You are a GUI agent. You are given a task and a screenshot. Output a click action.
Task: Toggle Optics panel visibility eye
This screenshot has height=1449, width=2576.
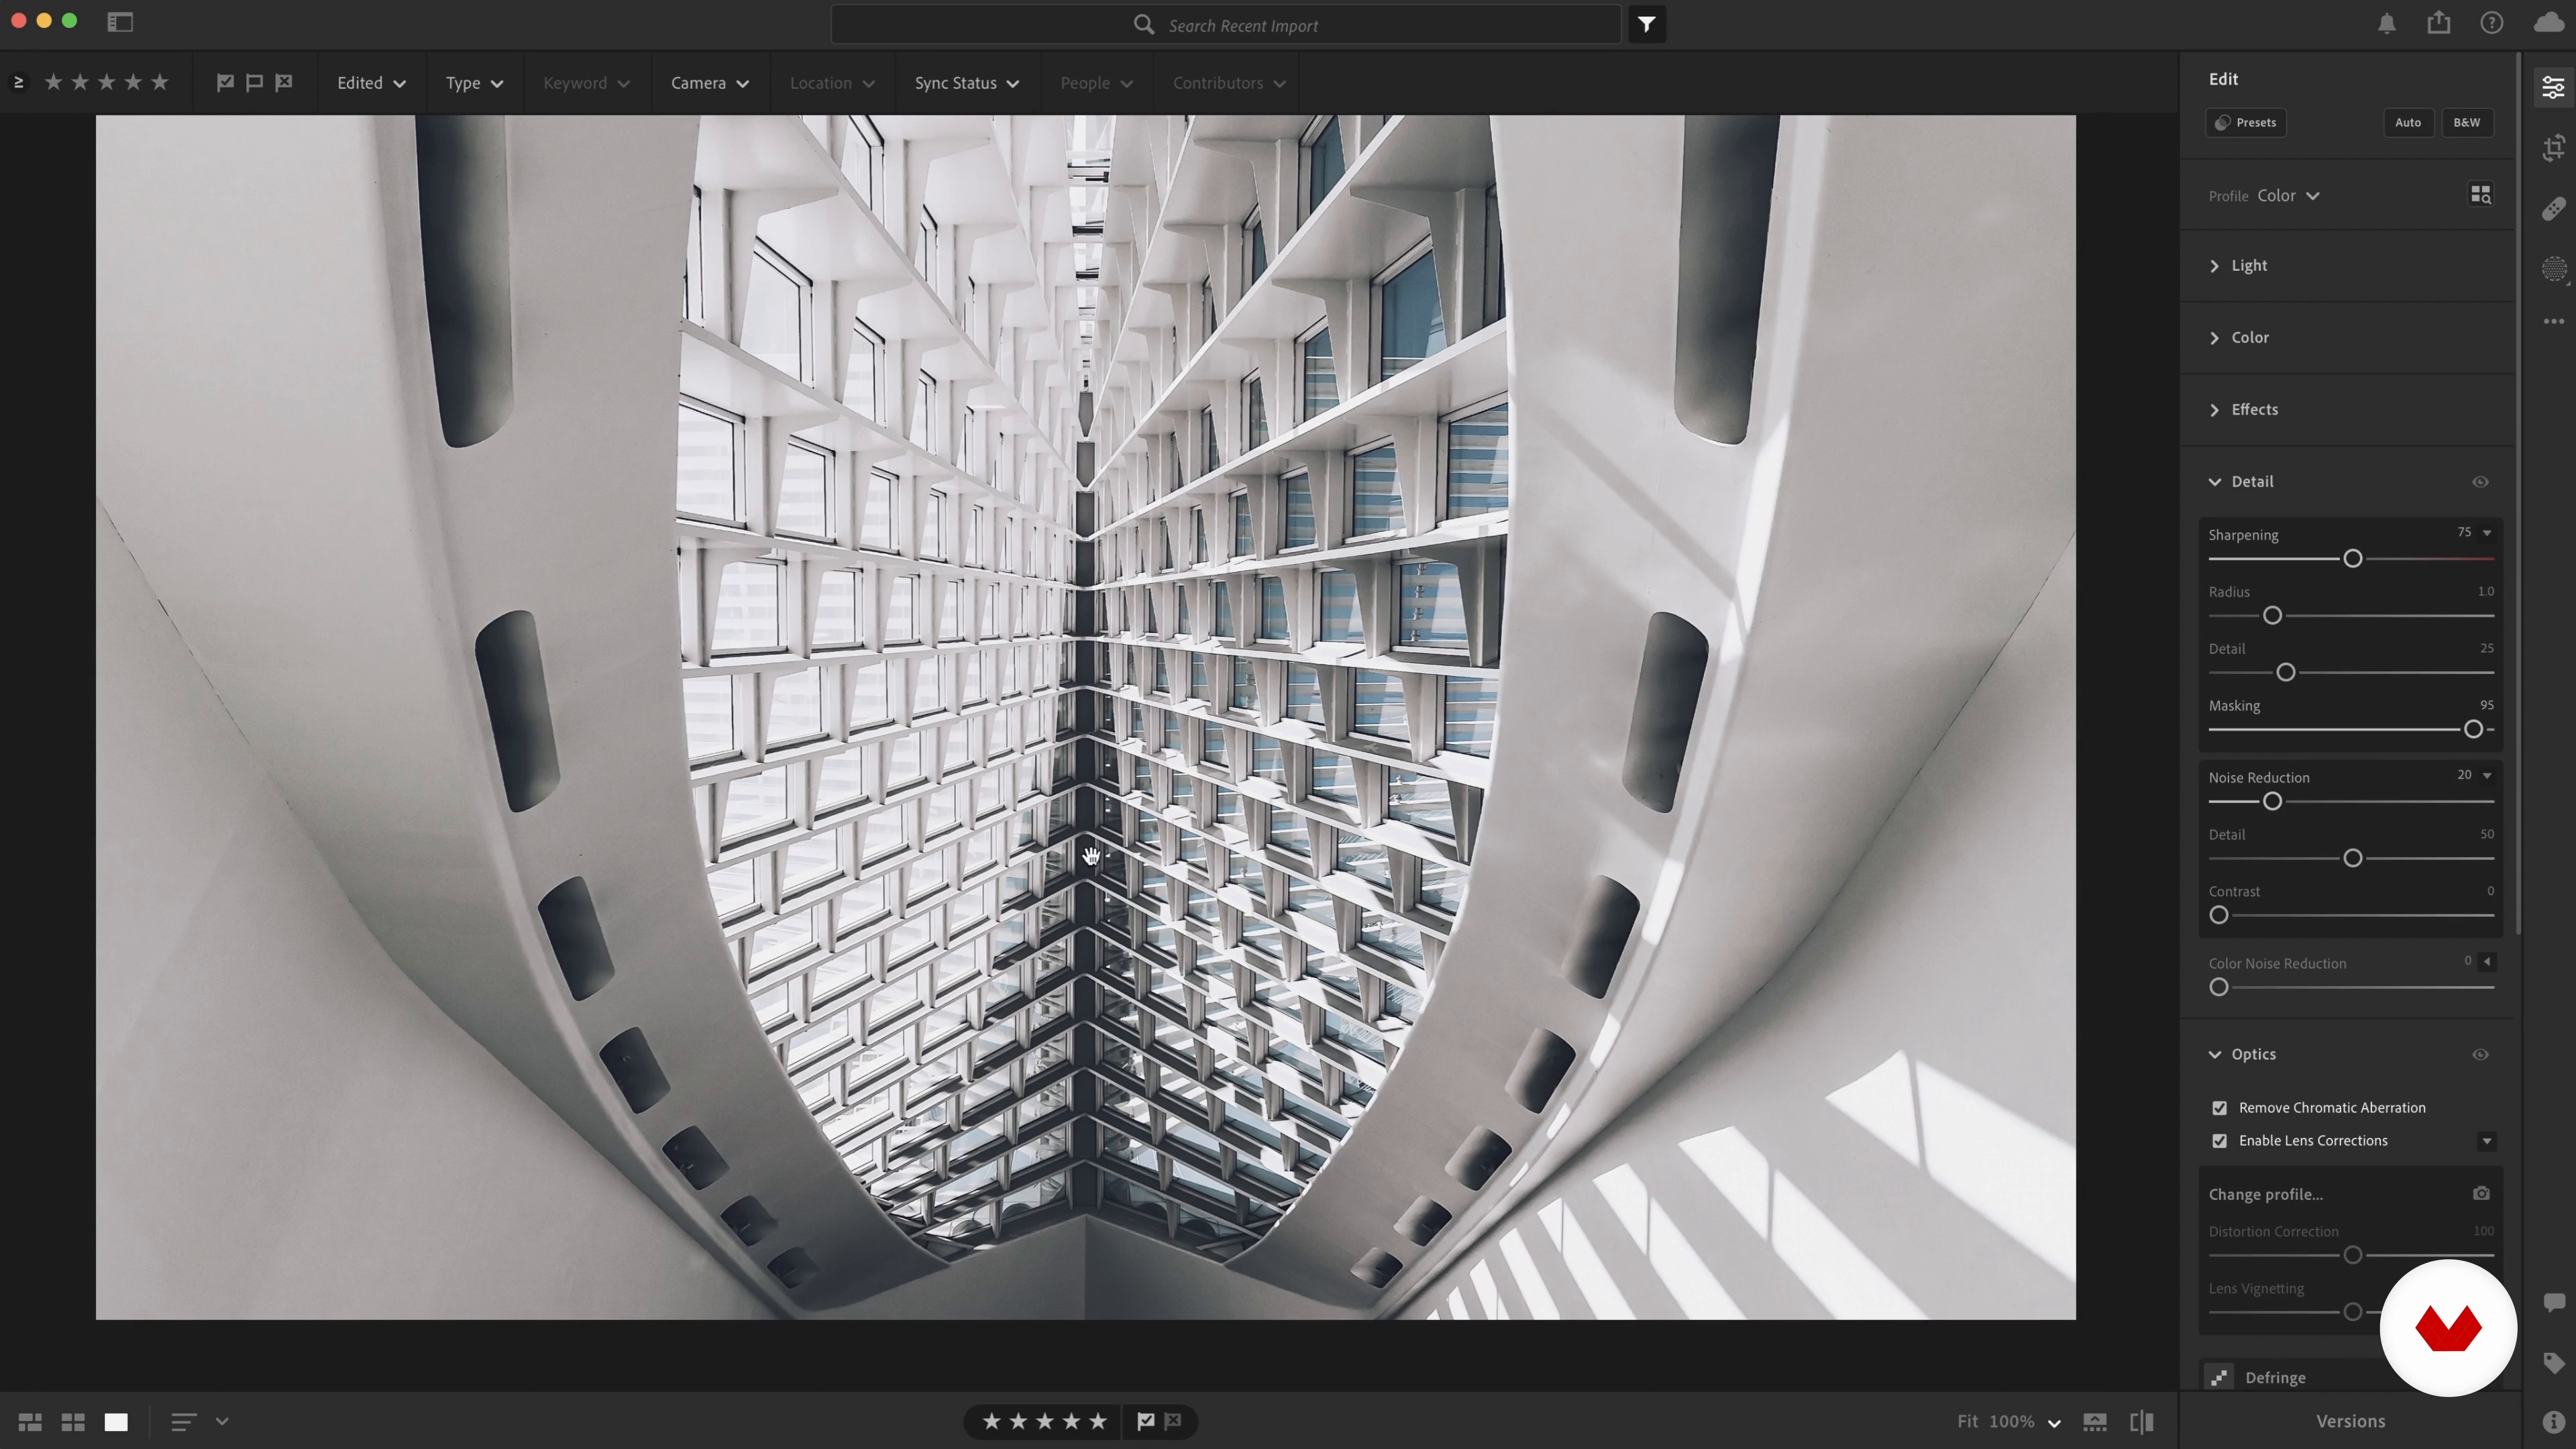[x=2480, y=1055]
